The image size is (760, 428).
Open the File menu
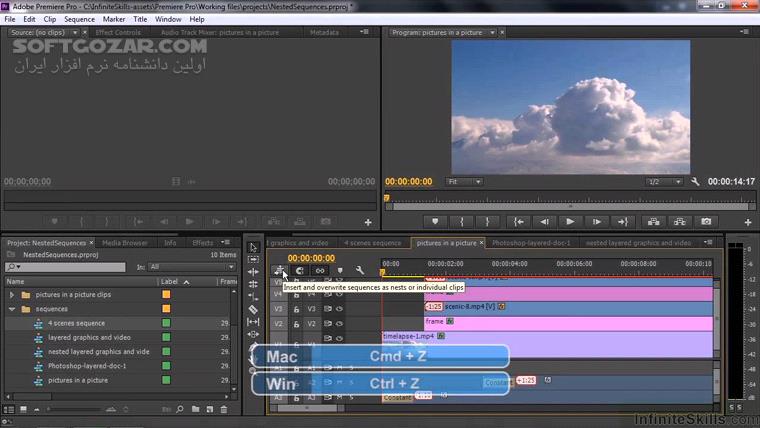10,19
